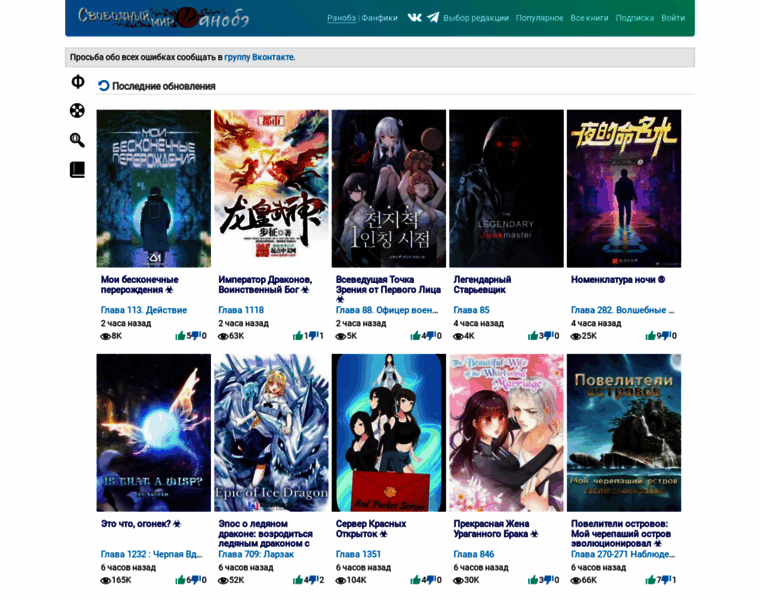760x600 pixels.
Task: Open chapter Глава 1232 : Черпая Вд...
Action: (x=151, y=554)
